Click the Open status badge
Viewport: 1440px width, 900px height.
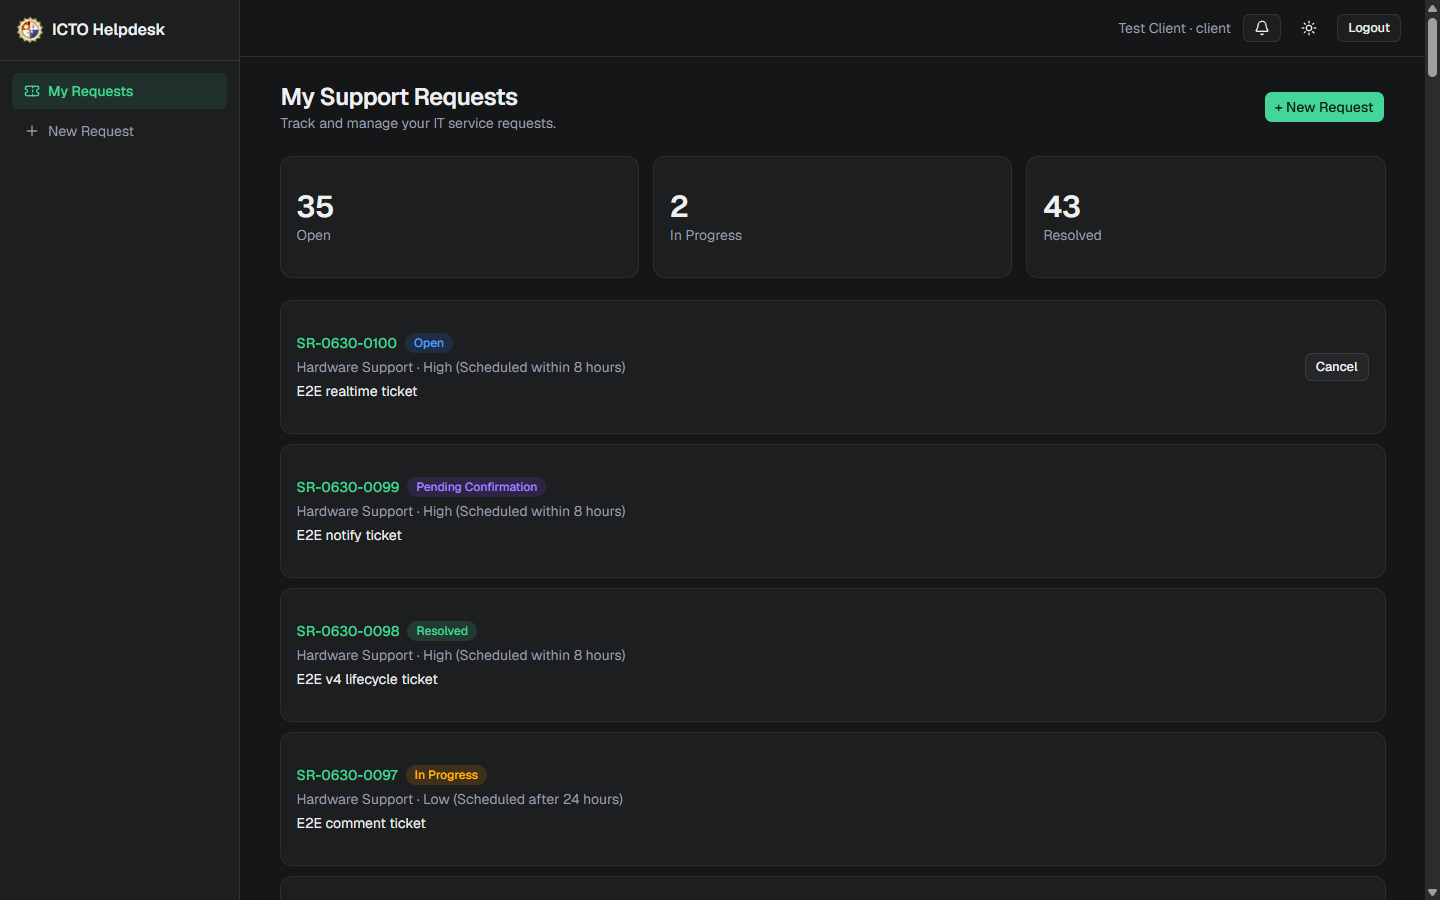429,343
